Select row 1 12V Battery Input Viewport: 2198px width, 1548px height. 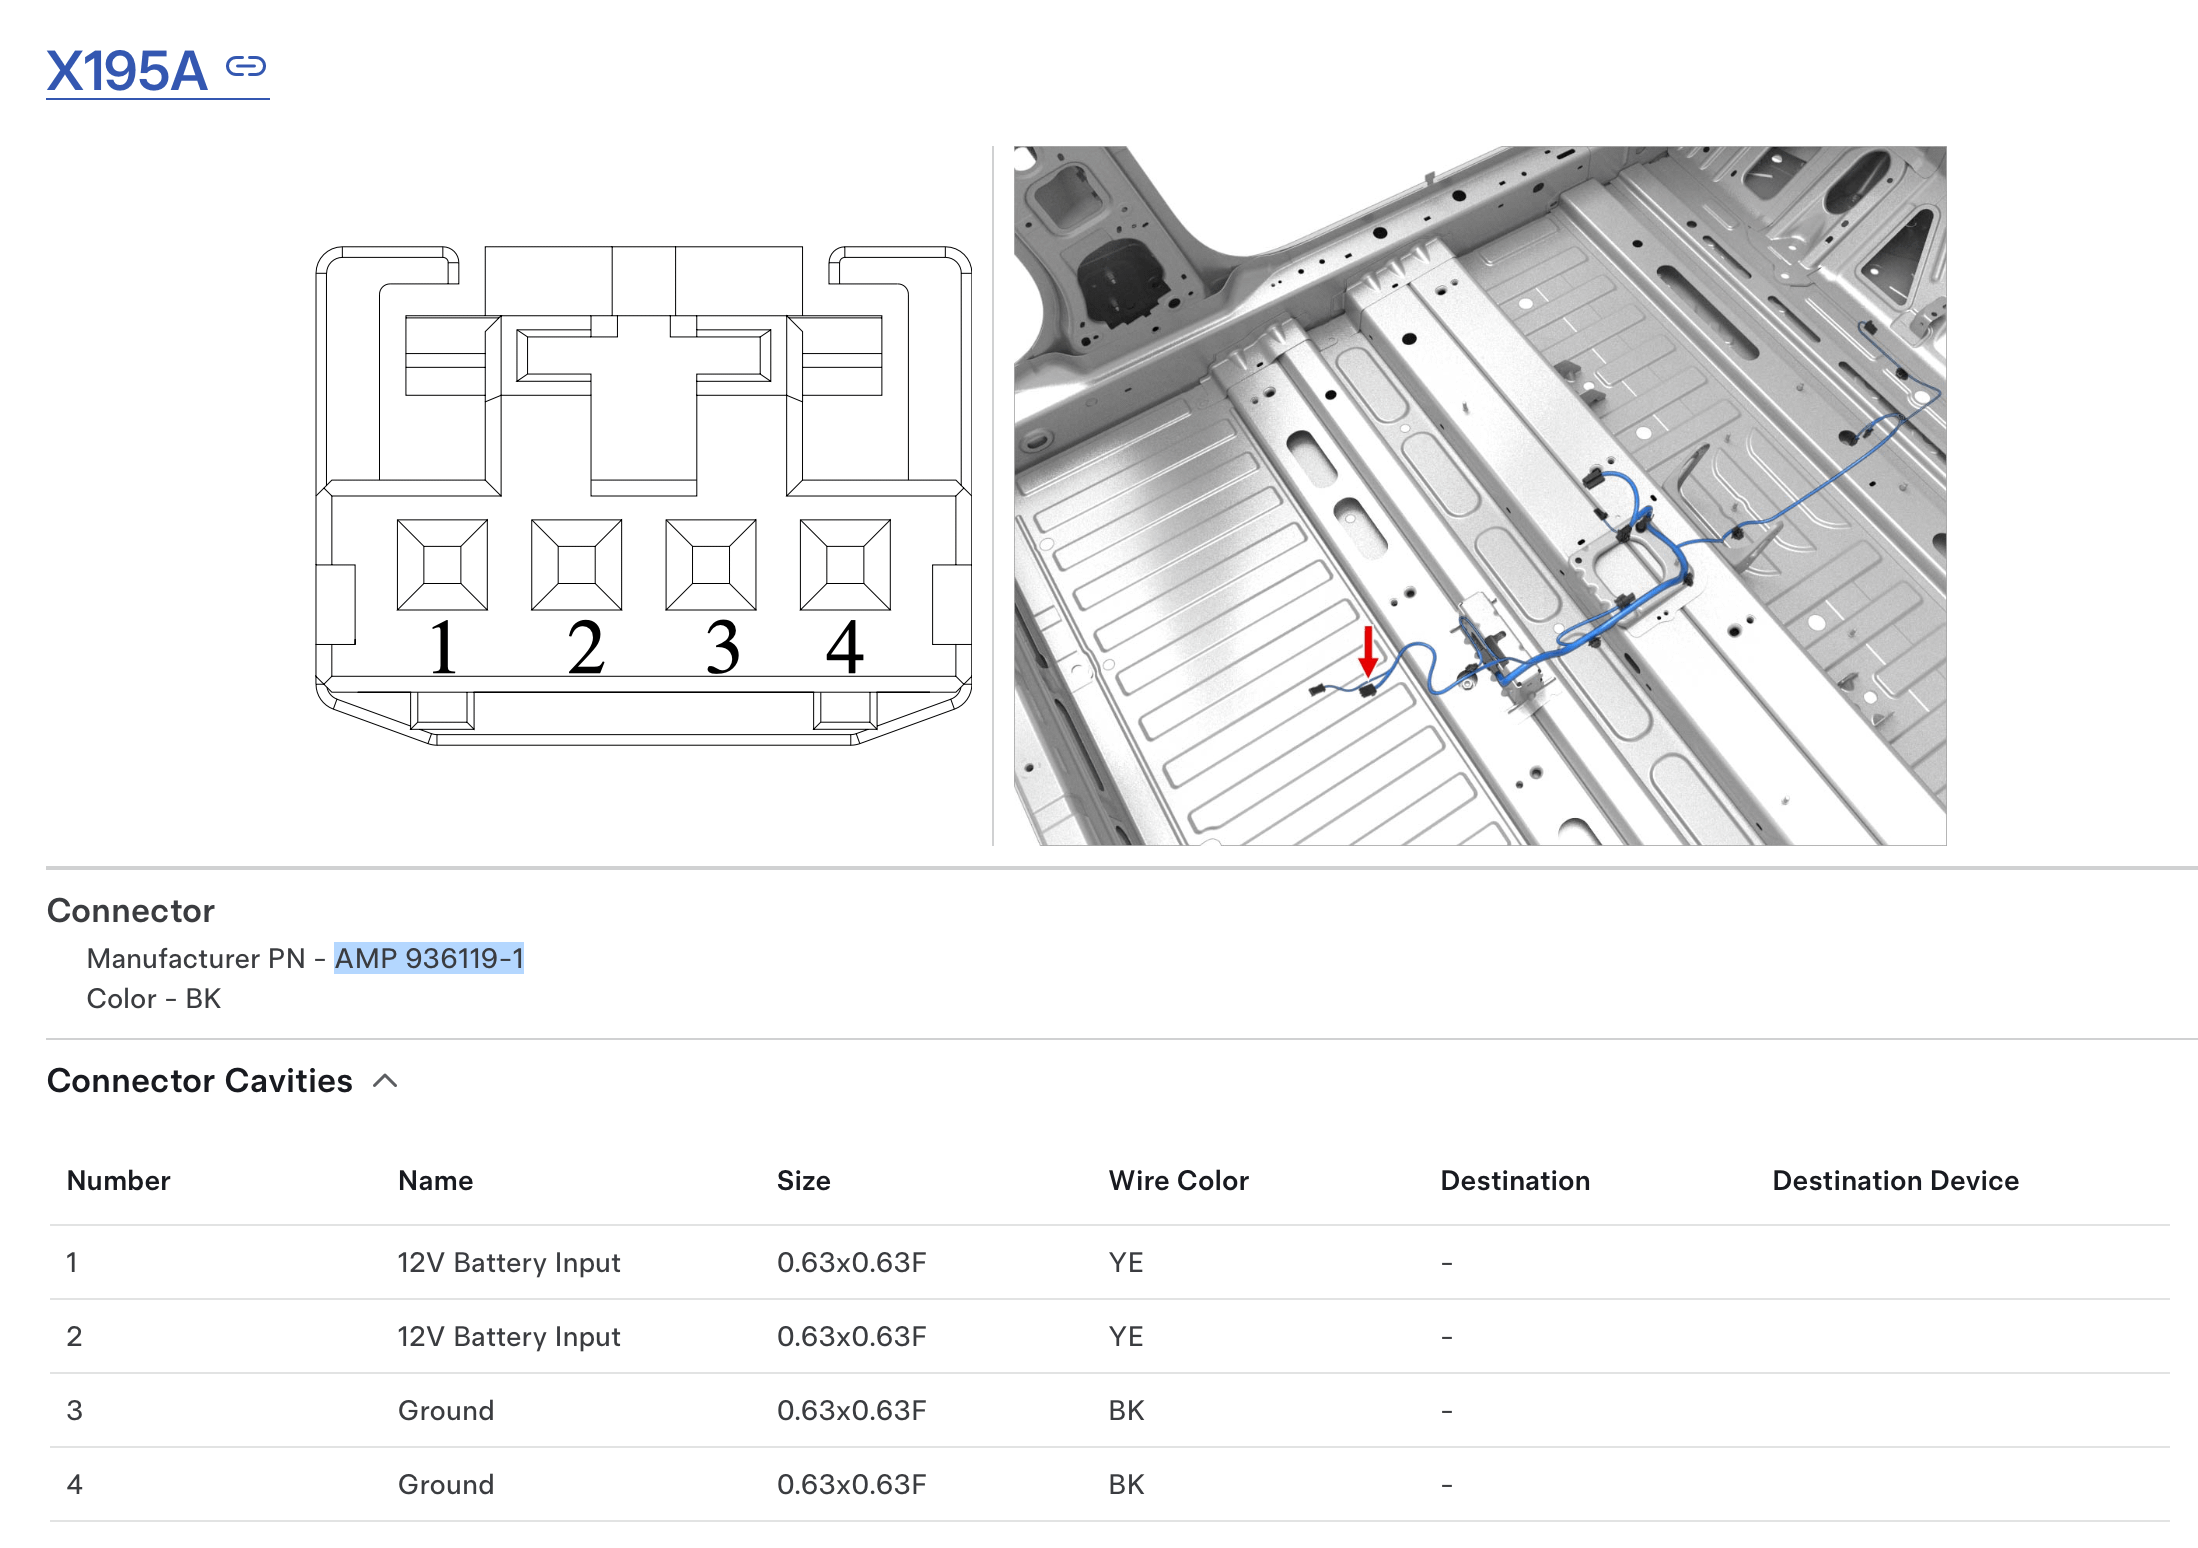point(508,1263)
